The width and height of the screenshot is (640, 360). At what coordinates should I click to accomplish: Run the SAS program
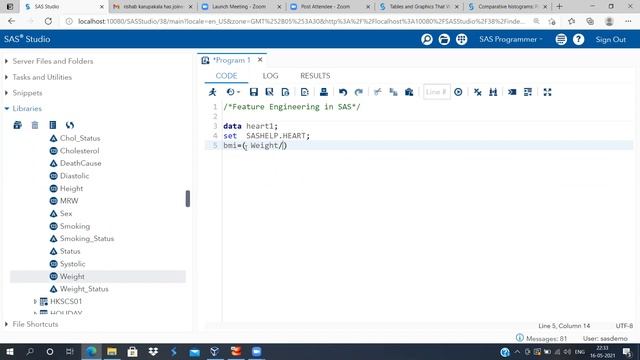click(213, 92)
